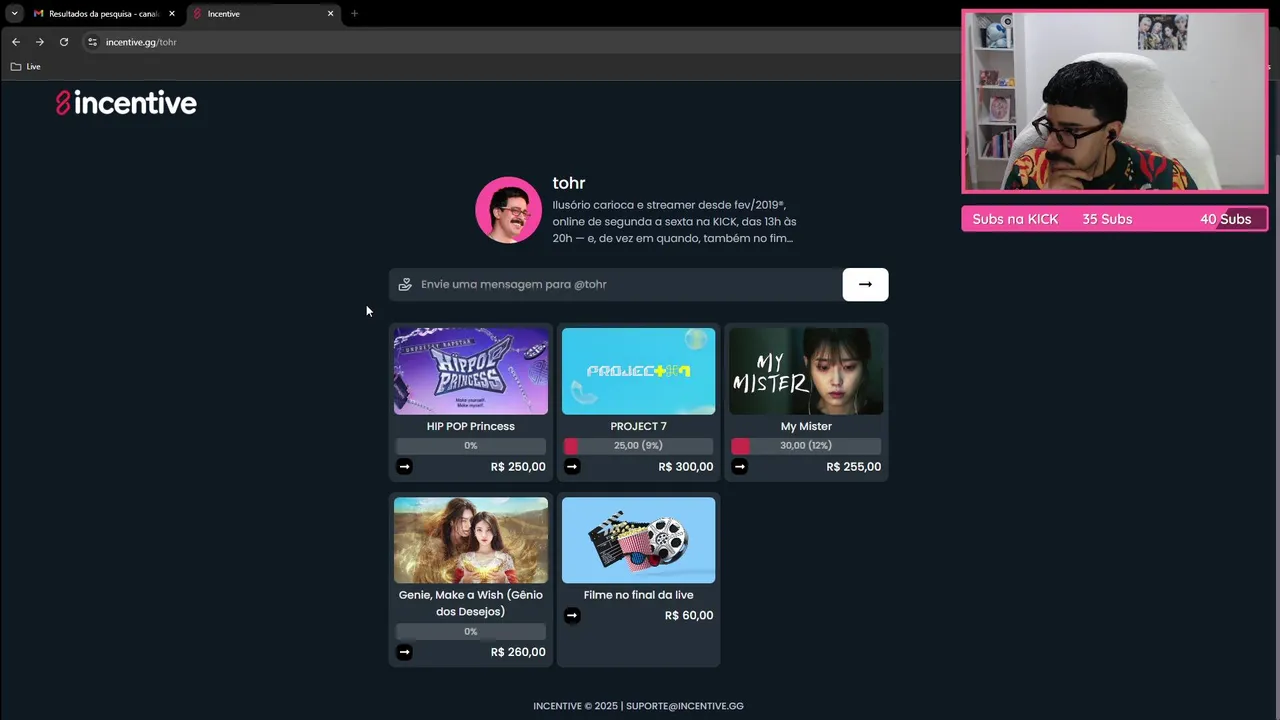The image size is (1280, 720).
Task: Click the address bar URL incentive.gg/tohr
Action: pyautogui.click(x=141, y=42)
